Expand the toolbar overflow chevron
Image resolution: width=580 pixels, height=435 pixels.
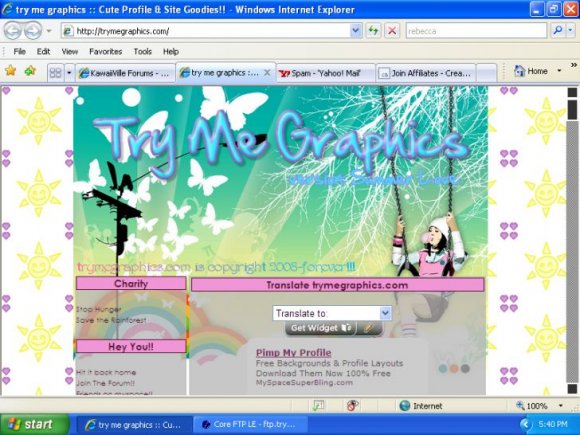tap(573, 65)
